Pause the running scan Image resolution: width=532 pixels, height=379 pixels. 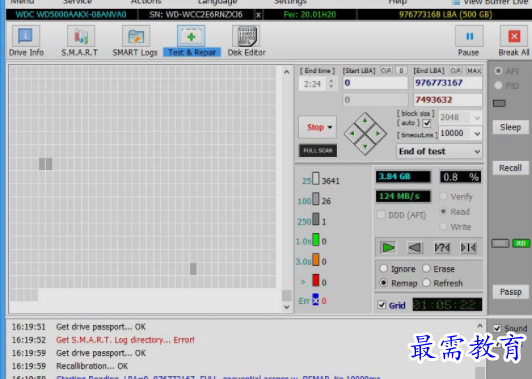click(x=469, y=41)
